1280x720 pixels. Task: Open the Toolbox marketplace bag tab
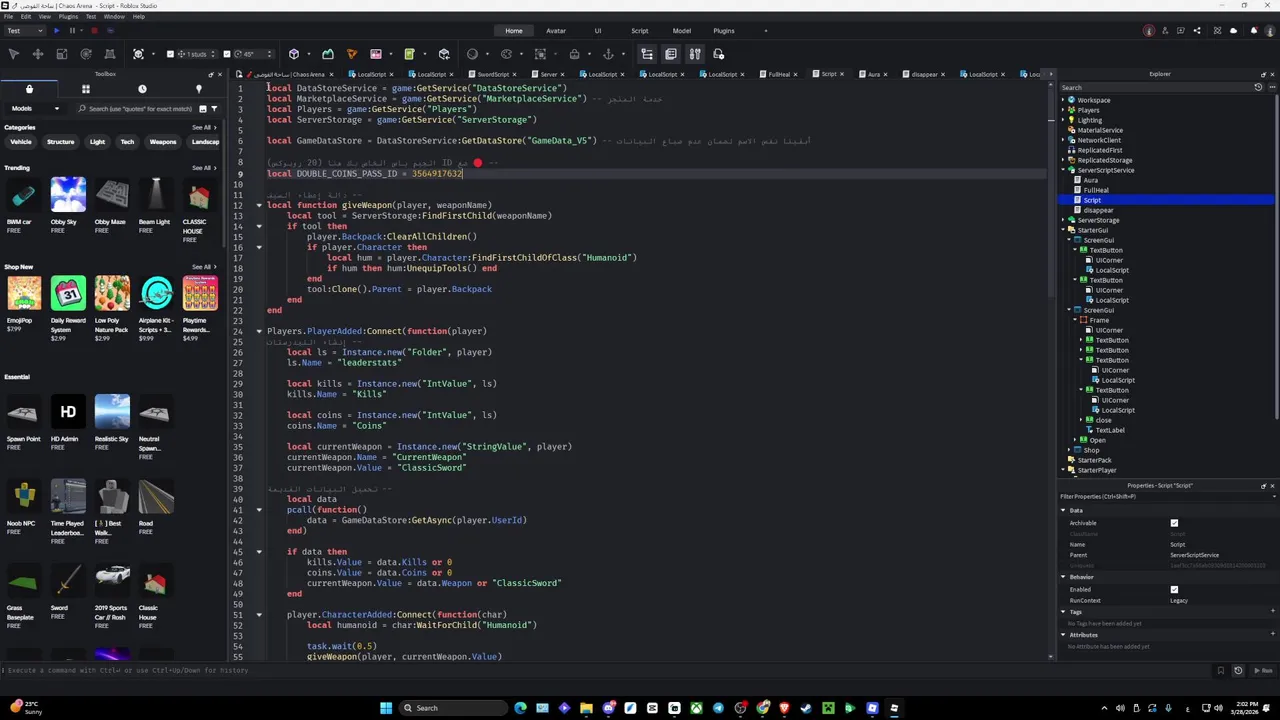click(x=29, y=89)
